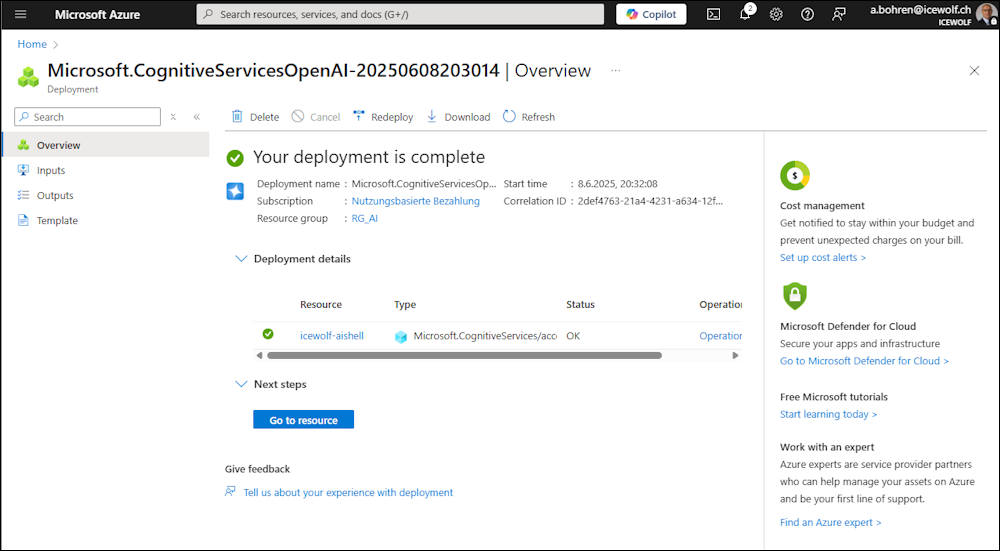Open the Nutzungsbasierte Bezahlung subscription link
1000x551 pixels.
point(415,201)
